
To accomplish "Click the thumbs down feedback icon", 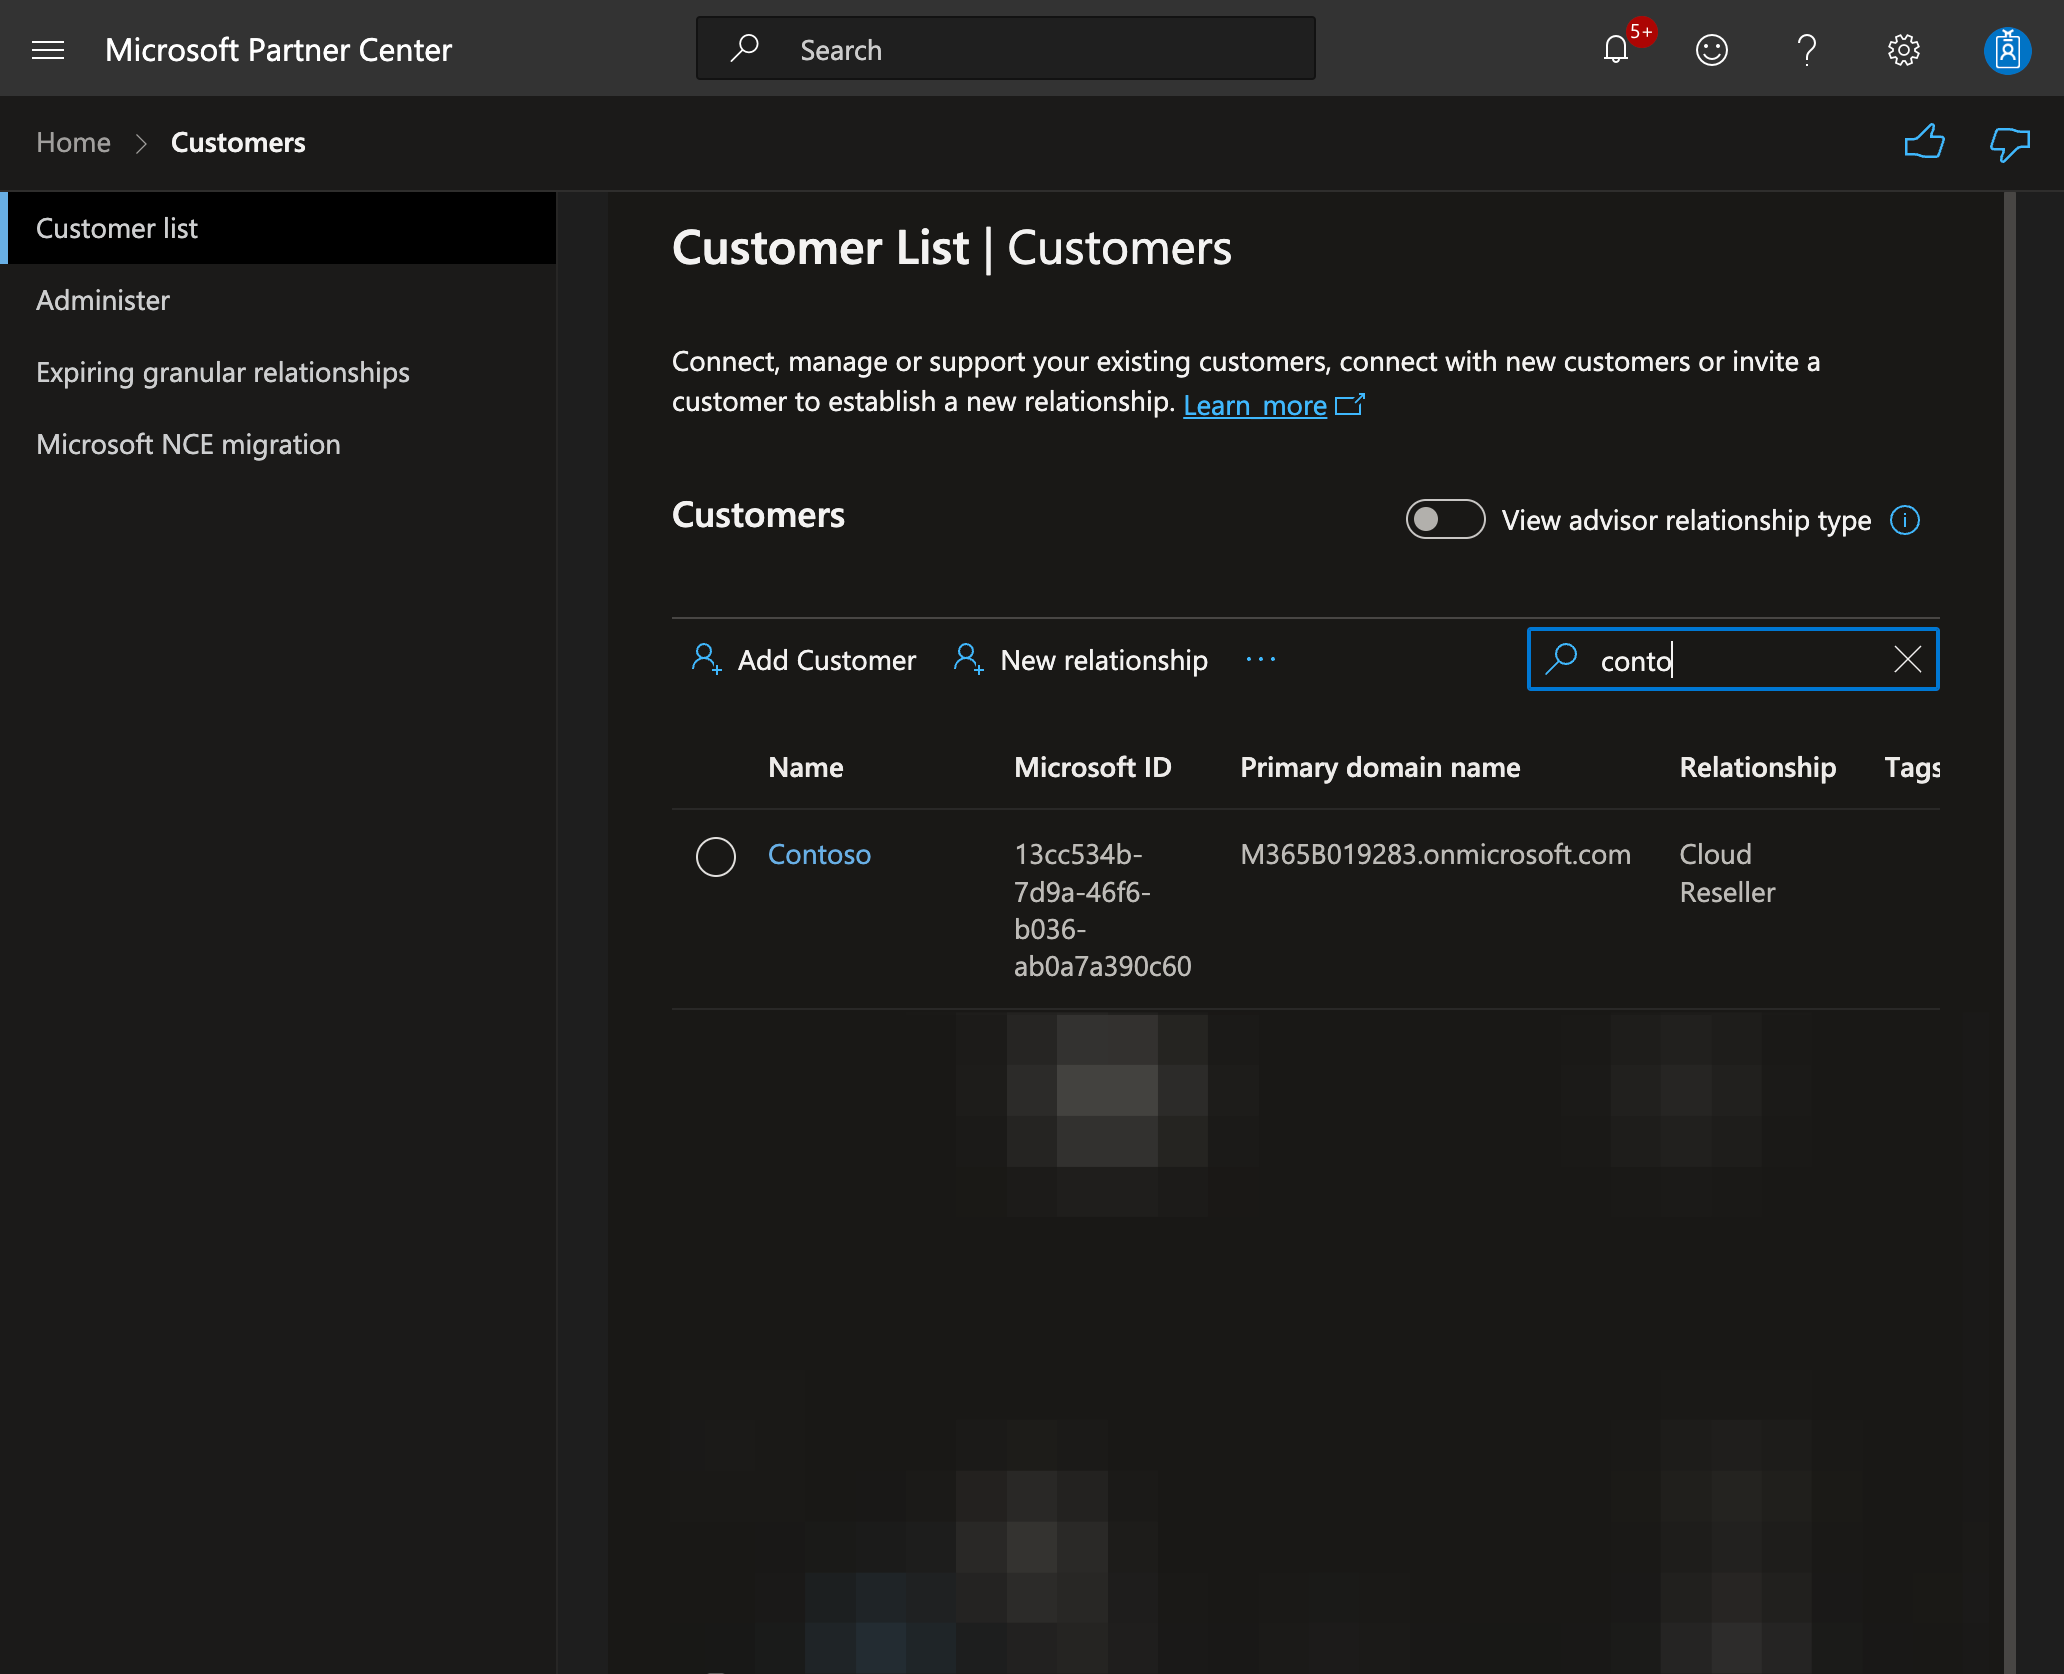I will click(2009, 144).
